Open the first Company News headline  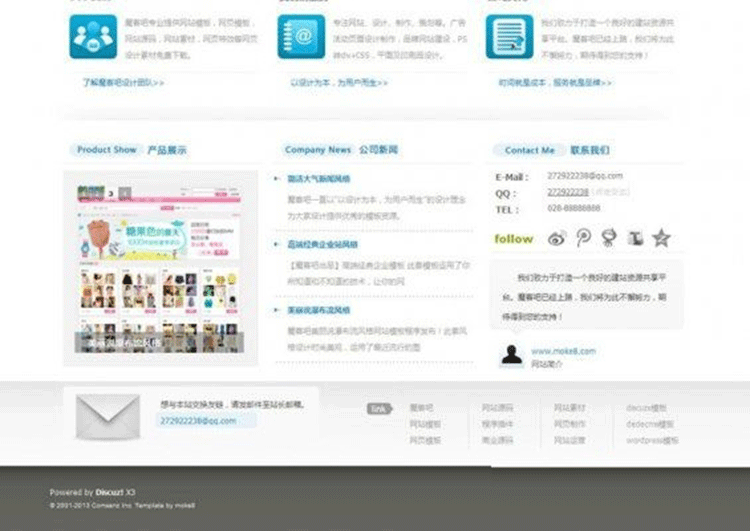319,179
